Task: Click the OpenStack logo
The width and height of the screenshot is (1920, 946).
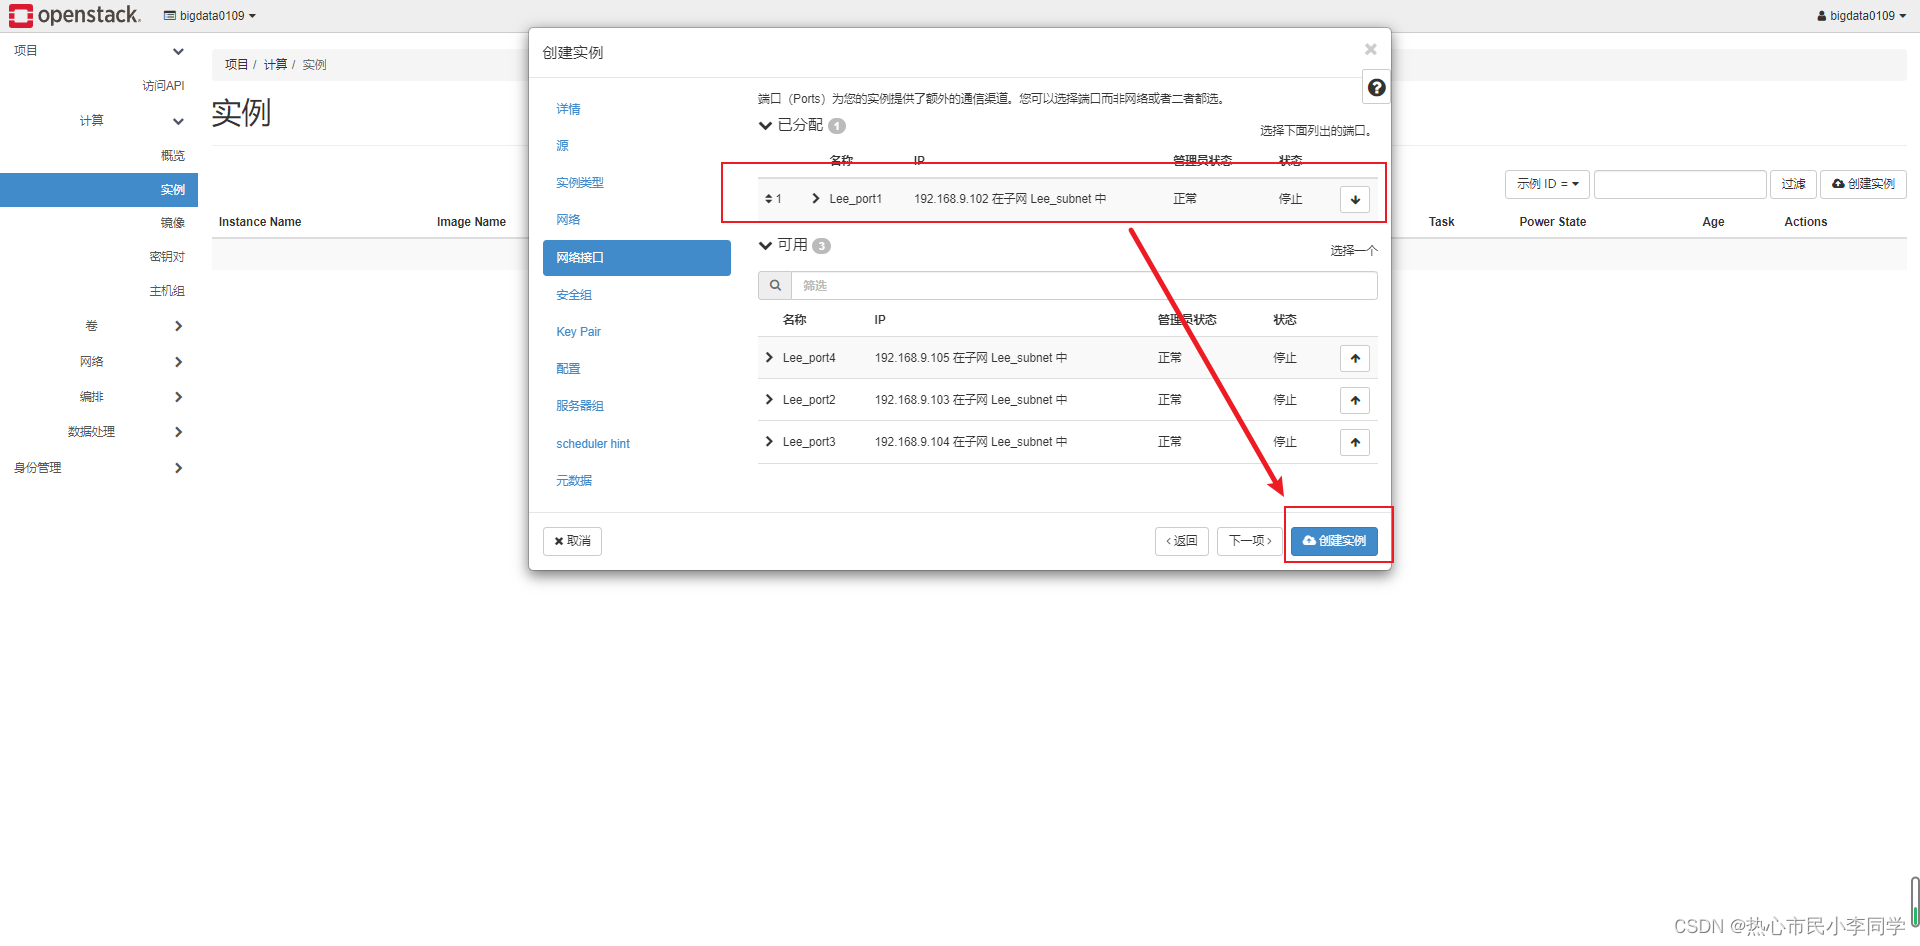Action: click(75, 15)
